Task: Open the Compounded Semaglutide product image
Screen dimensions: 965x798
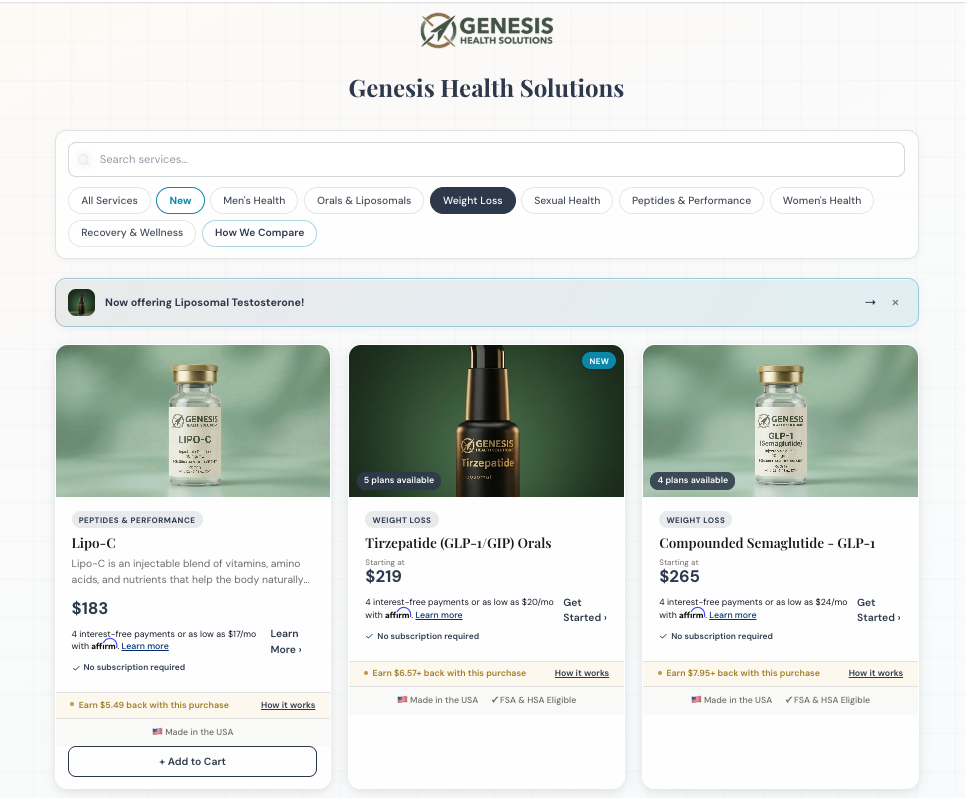Action: tap(780, 421)
